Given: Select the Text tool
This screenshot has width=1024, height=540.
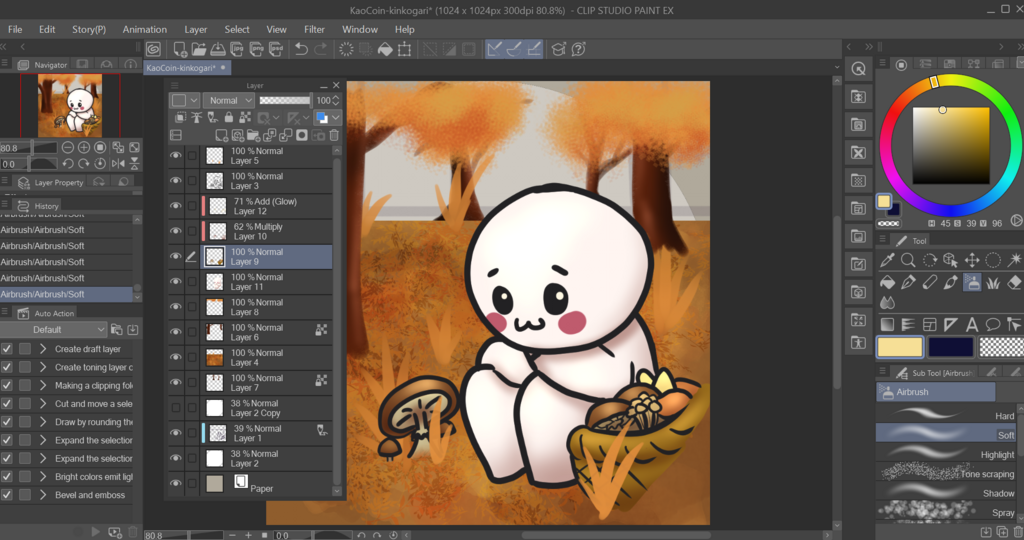Looking at the screenshot, I should coord(973,324).
